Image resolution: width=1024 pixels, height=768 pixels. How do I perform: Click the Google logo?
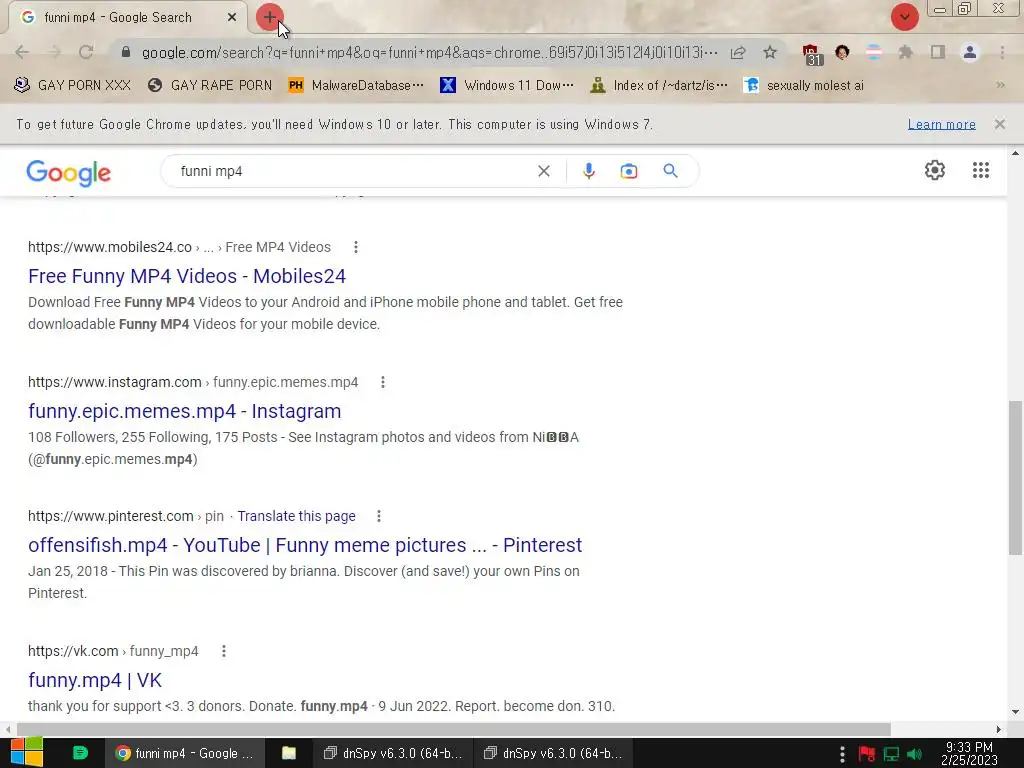(69, 172)
